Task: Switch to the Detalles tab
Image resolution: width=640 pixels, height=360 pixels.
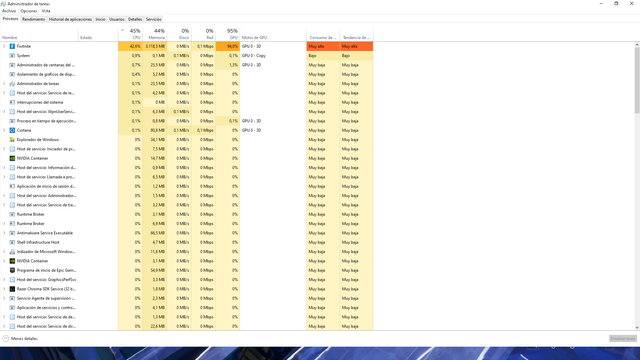Action: pyautogui.click(x=135, y=19)
